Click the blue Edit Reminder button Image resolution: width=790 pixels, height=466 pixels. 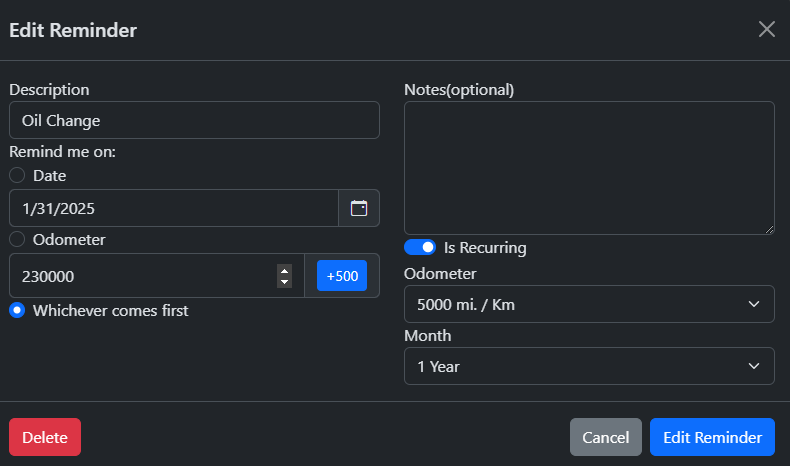point(712,437)
